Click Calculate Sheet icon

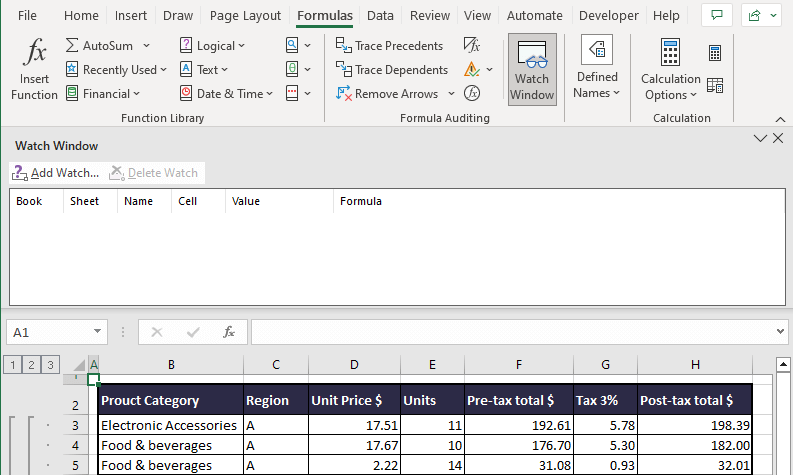715,85
